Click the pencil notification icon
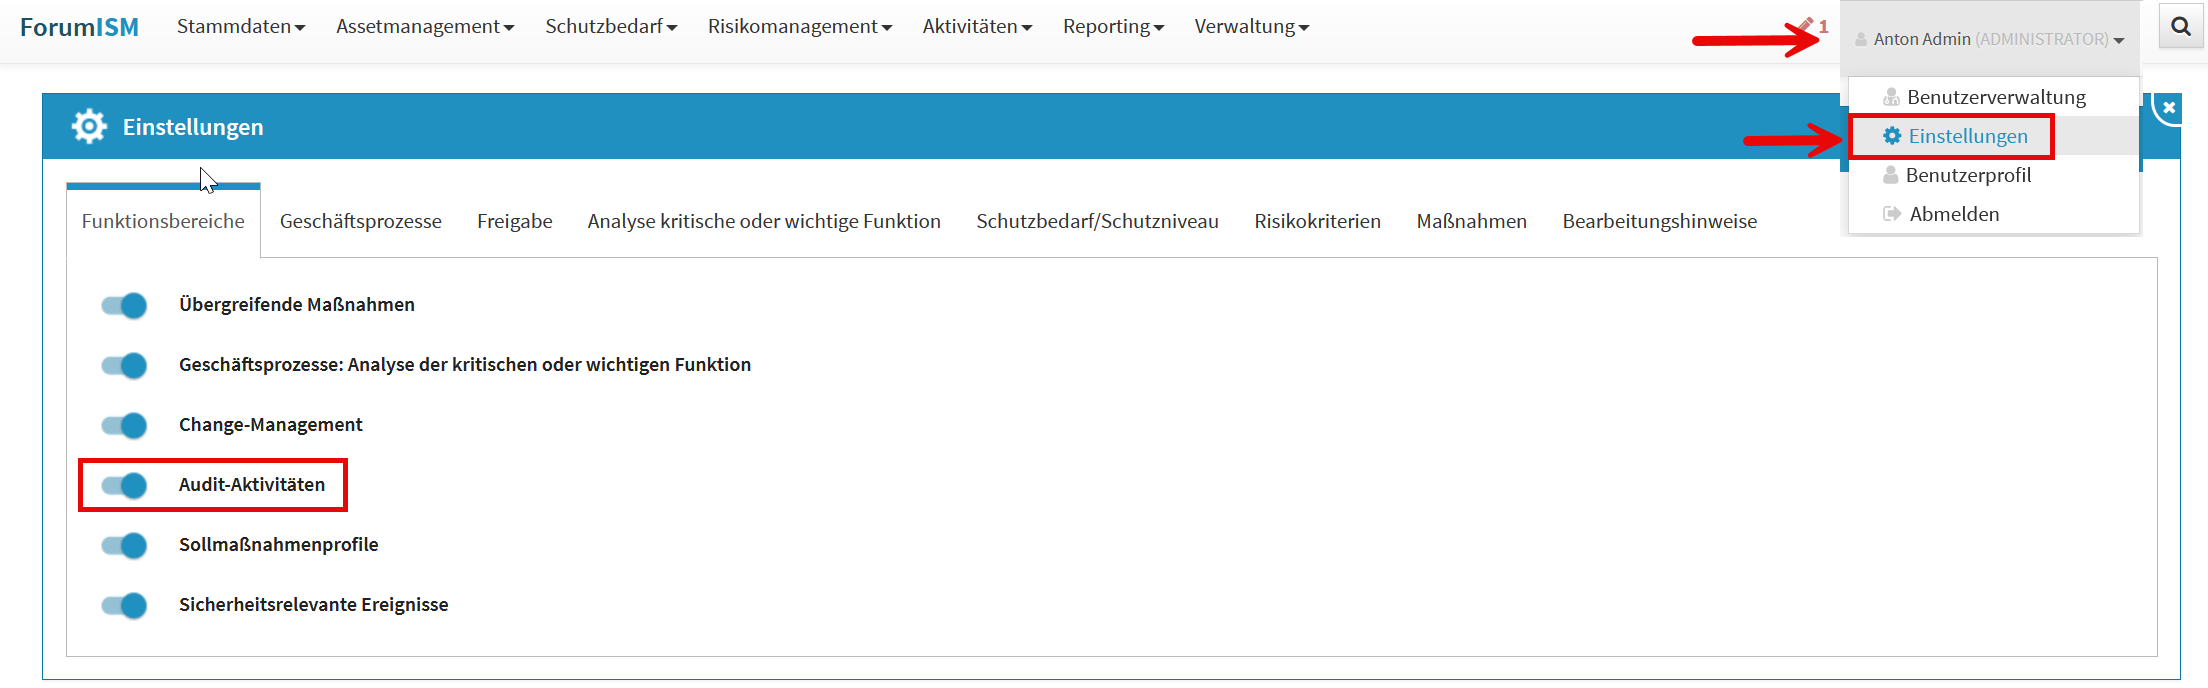This screenshot has height=688, width=2208. click(x=1806, y=25)
